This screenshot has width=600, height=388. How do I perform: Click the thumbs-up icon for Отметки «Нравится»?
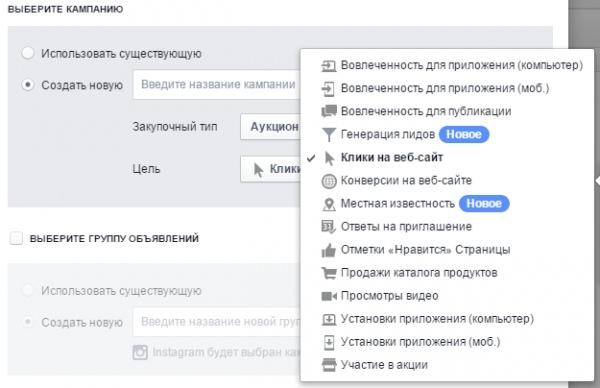pos(329,250)
